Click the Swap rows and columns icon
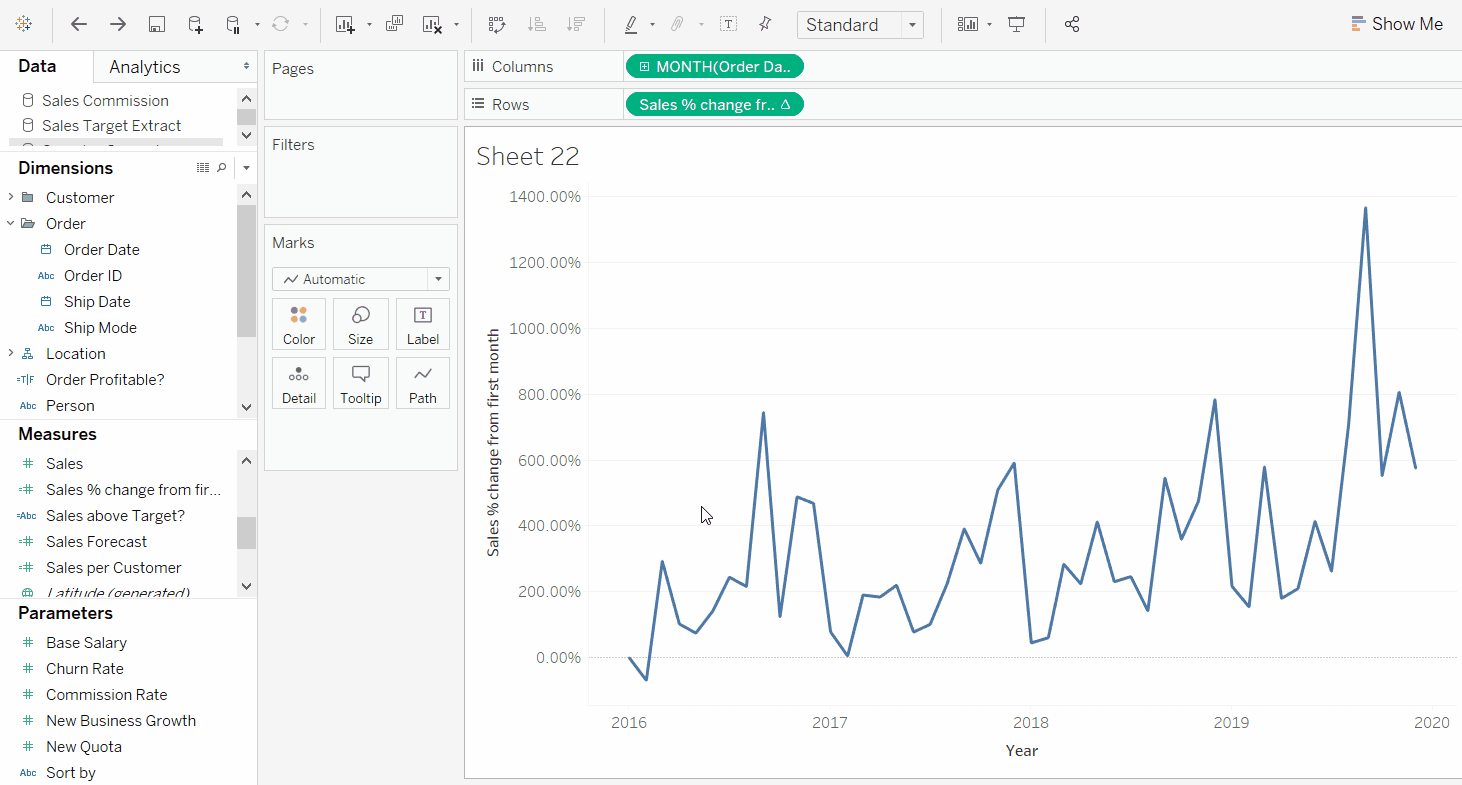The height and width of the screenshot is (785, 1462). 497,24
